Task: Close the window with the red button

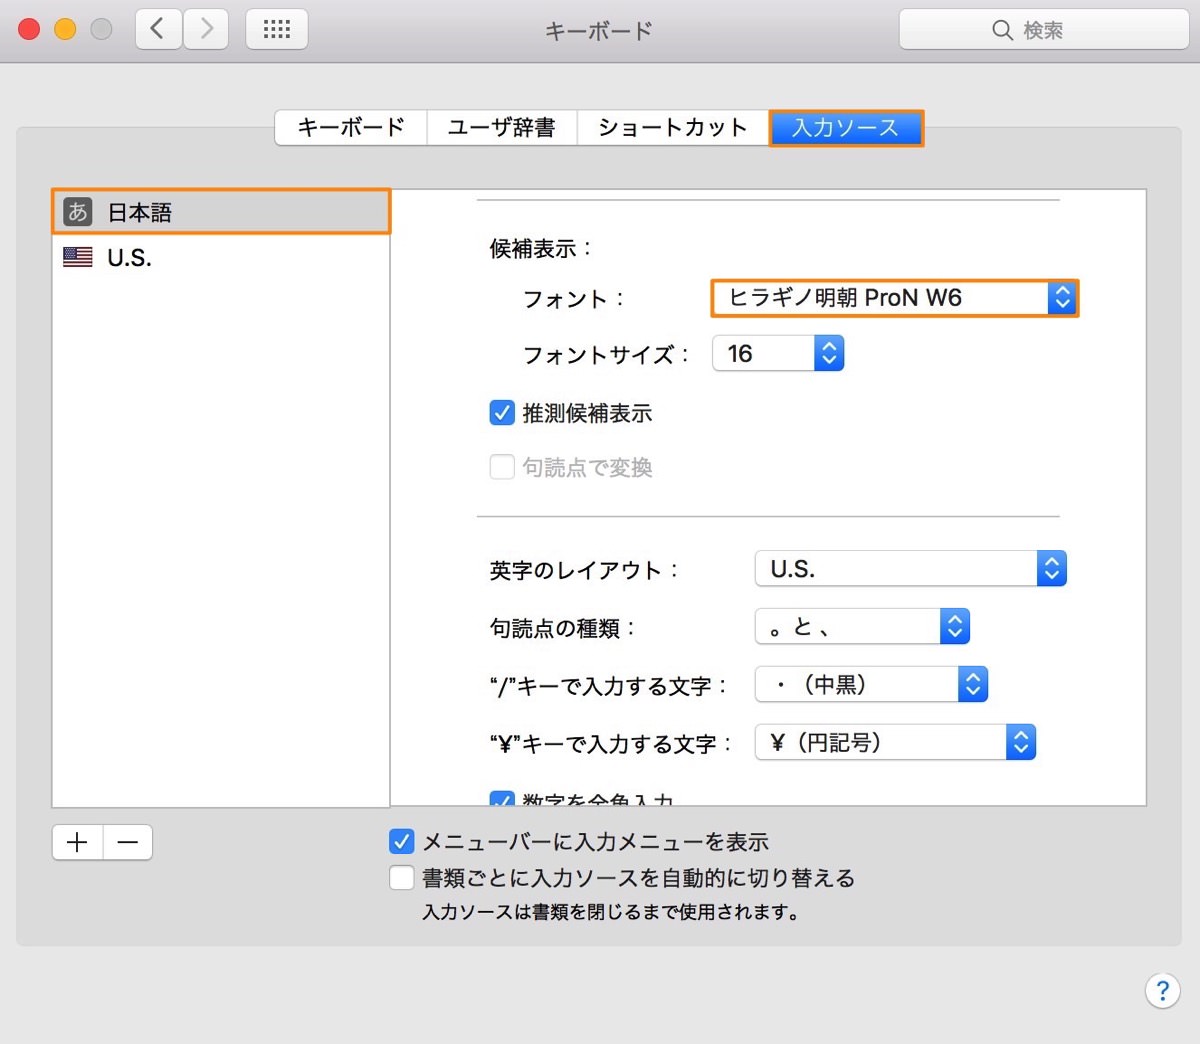Action: click(x=29, y=29)
